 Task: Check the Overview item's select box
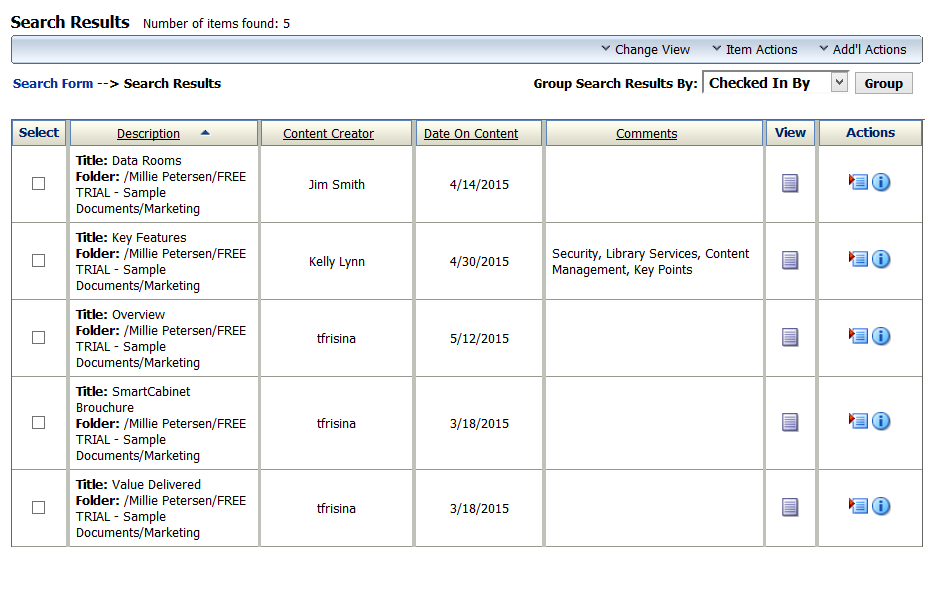click(x=38, y=337)
